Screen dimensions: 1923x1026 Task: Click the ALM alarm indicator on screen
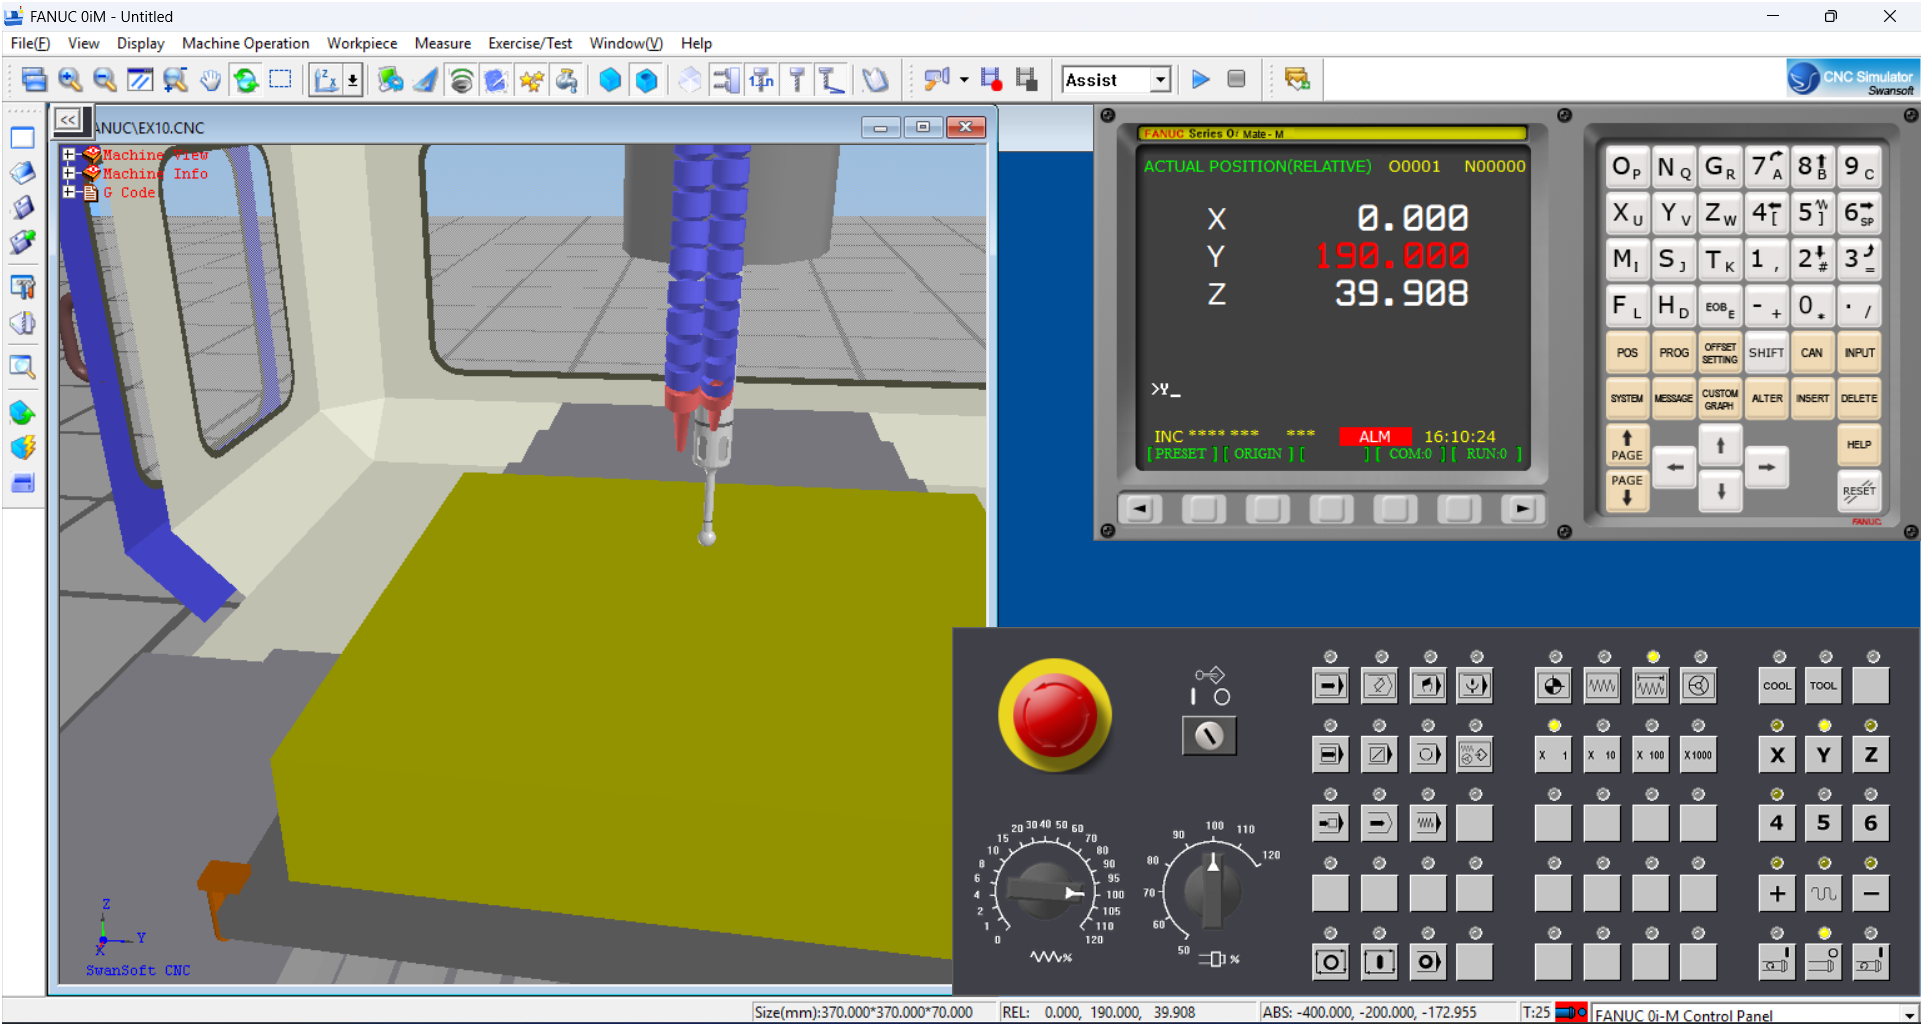1374,437
